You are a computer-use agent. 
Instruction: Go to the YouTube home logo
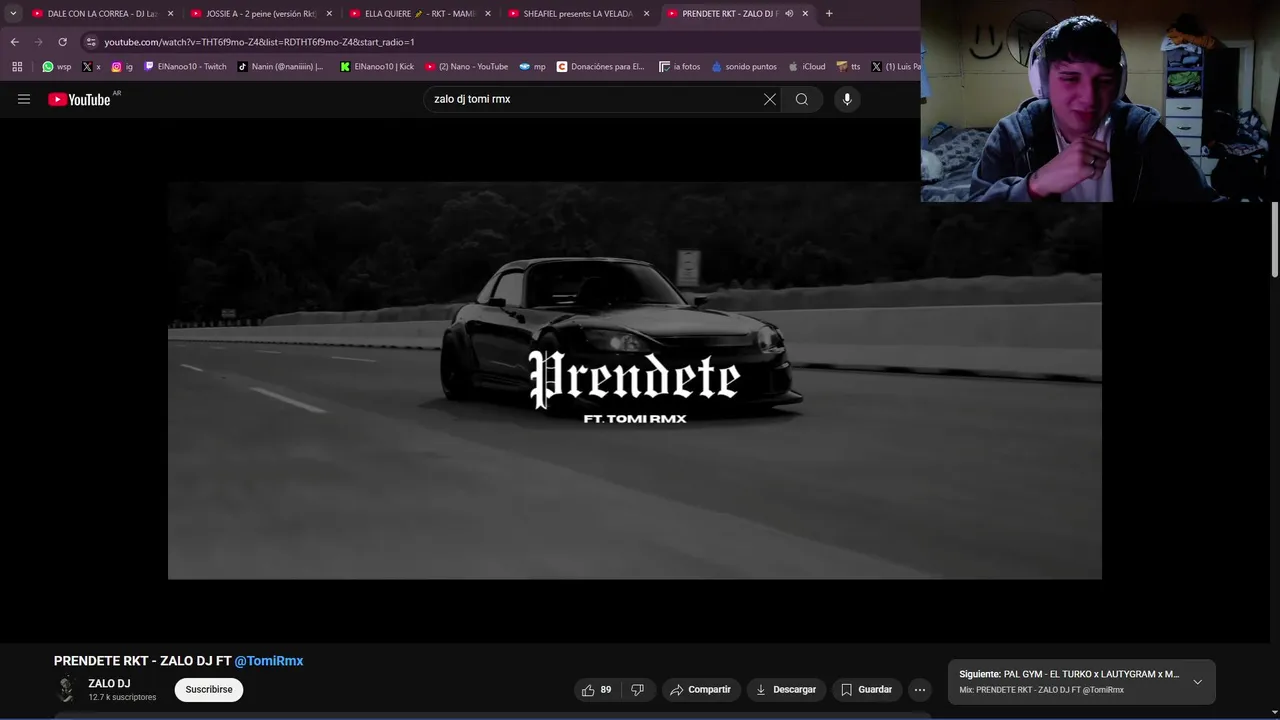click(x=79, y=99)
